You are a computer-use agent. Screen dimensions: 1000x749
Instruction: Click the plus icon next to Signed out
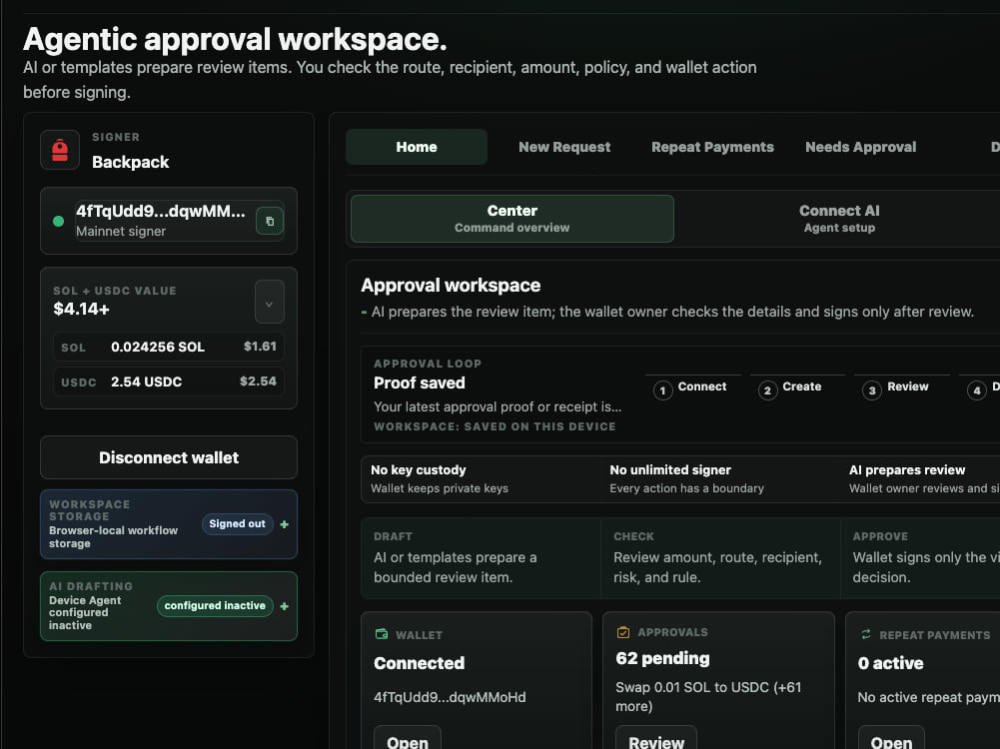pyautogui.click(x=284, y=524)
